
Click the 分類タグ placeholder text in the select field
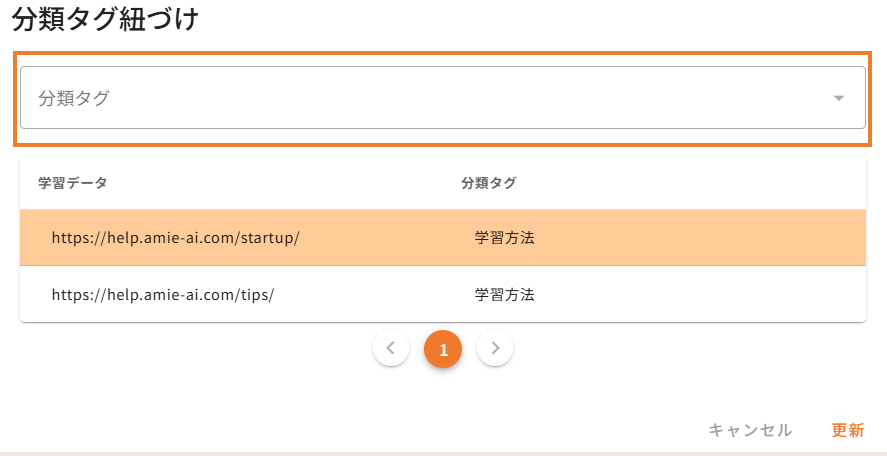[74, 98]
